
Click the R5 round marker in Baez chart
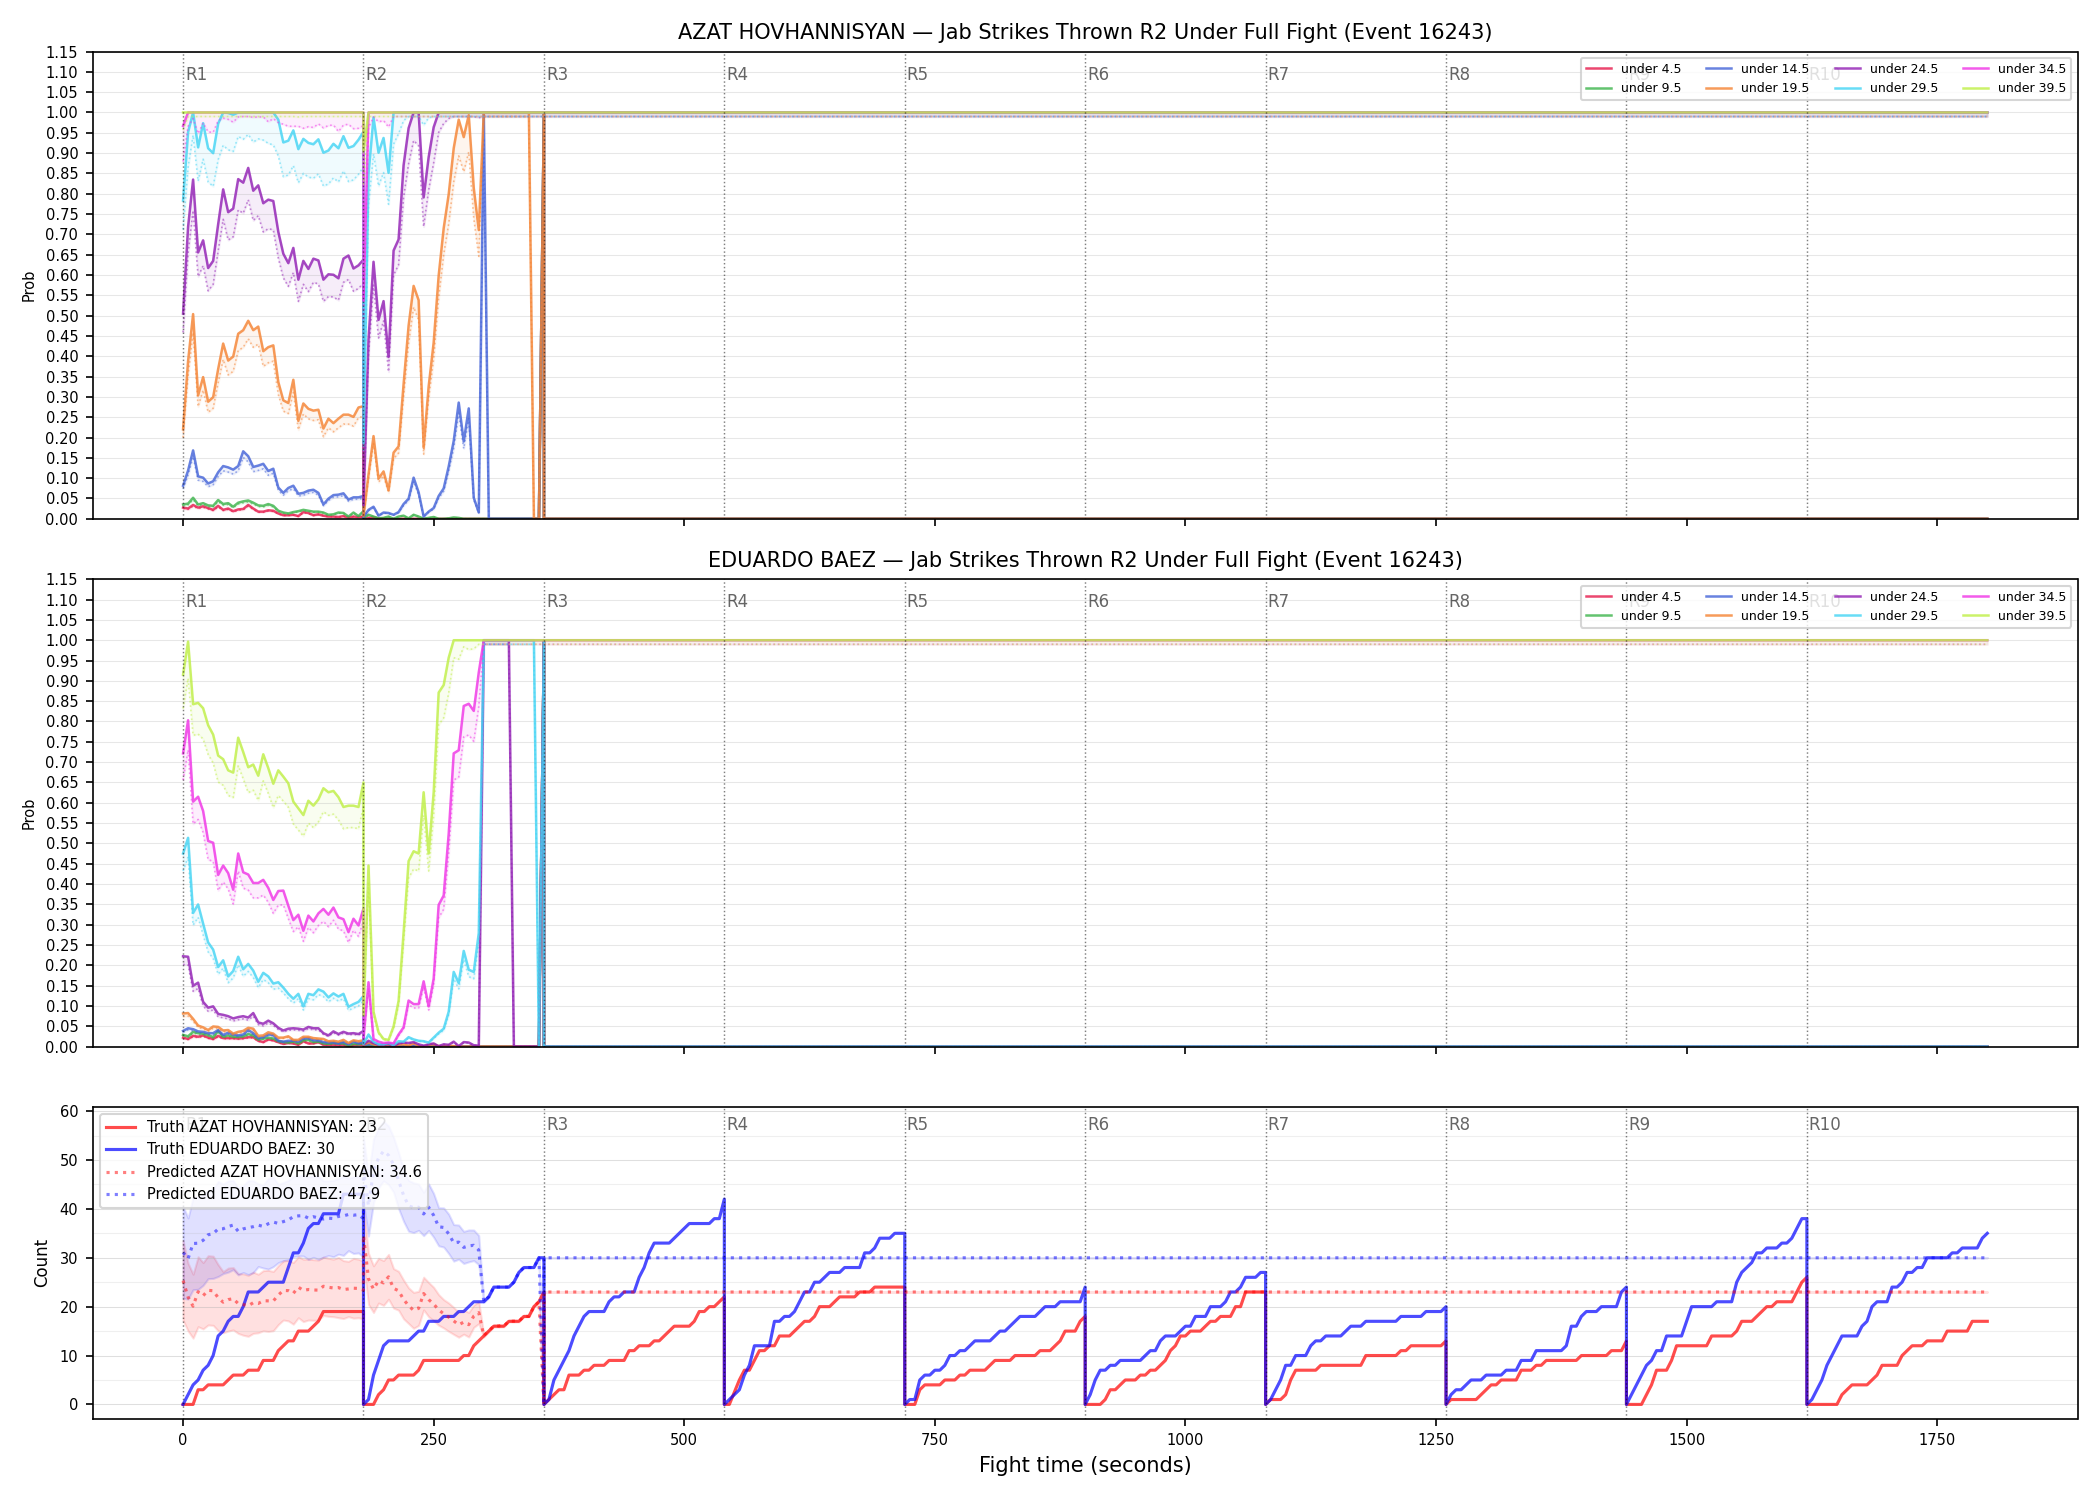click(x=917, y=601)
